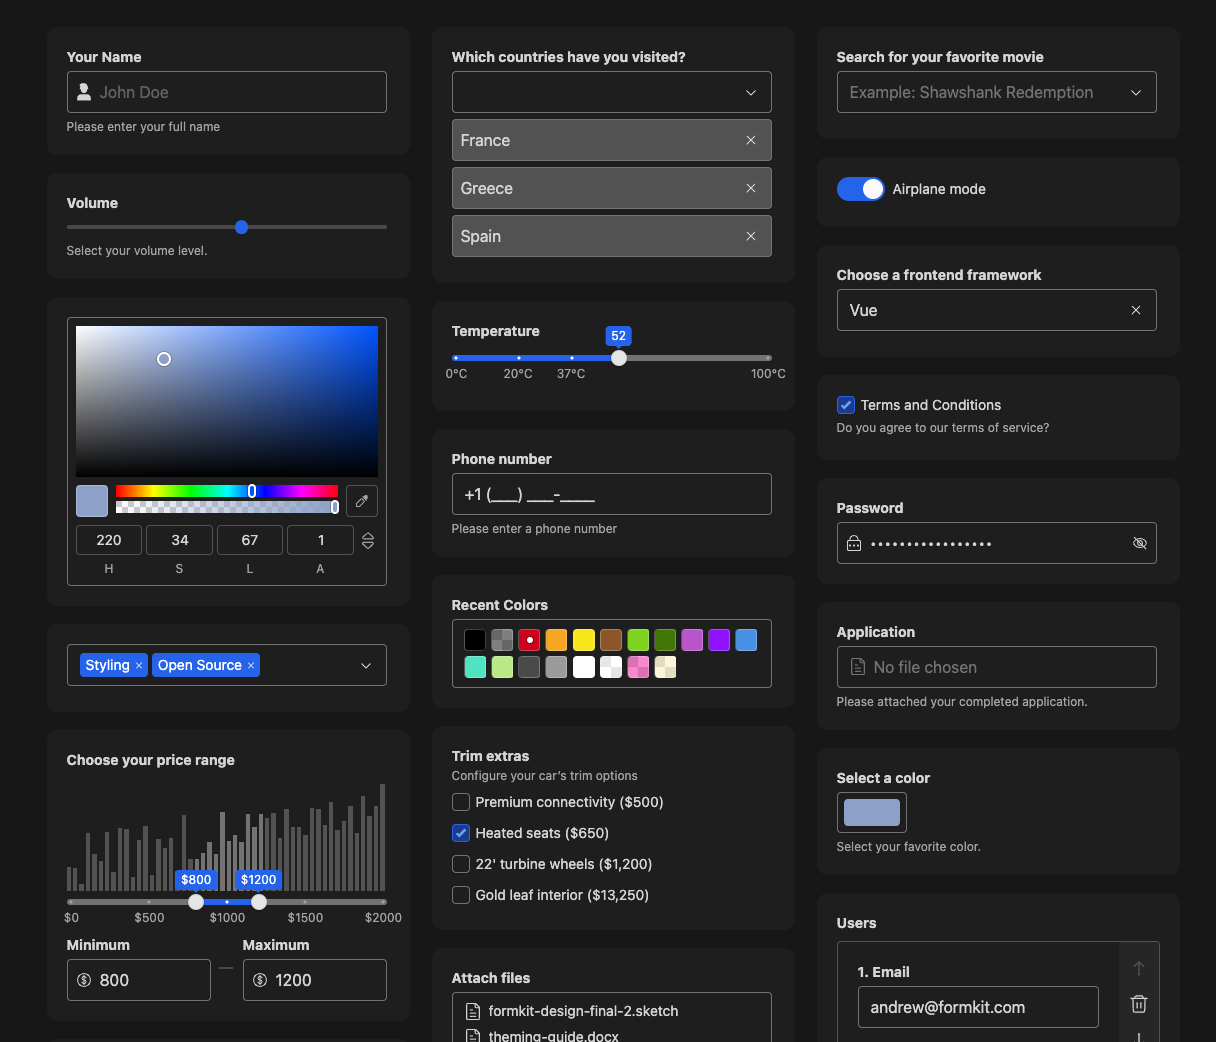
Task: Move user up with arrow icon
Action: [x=1138, y=968]
